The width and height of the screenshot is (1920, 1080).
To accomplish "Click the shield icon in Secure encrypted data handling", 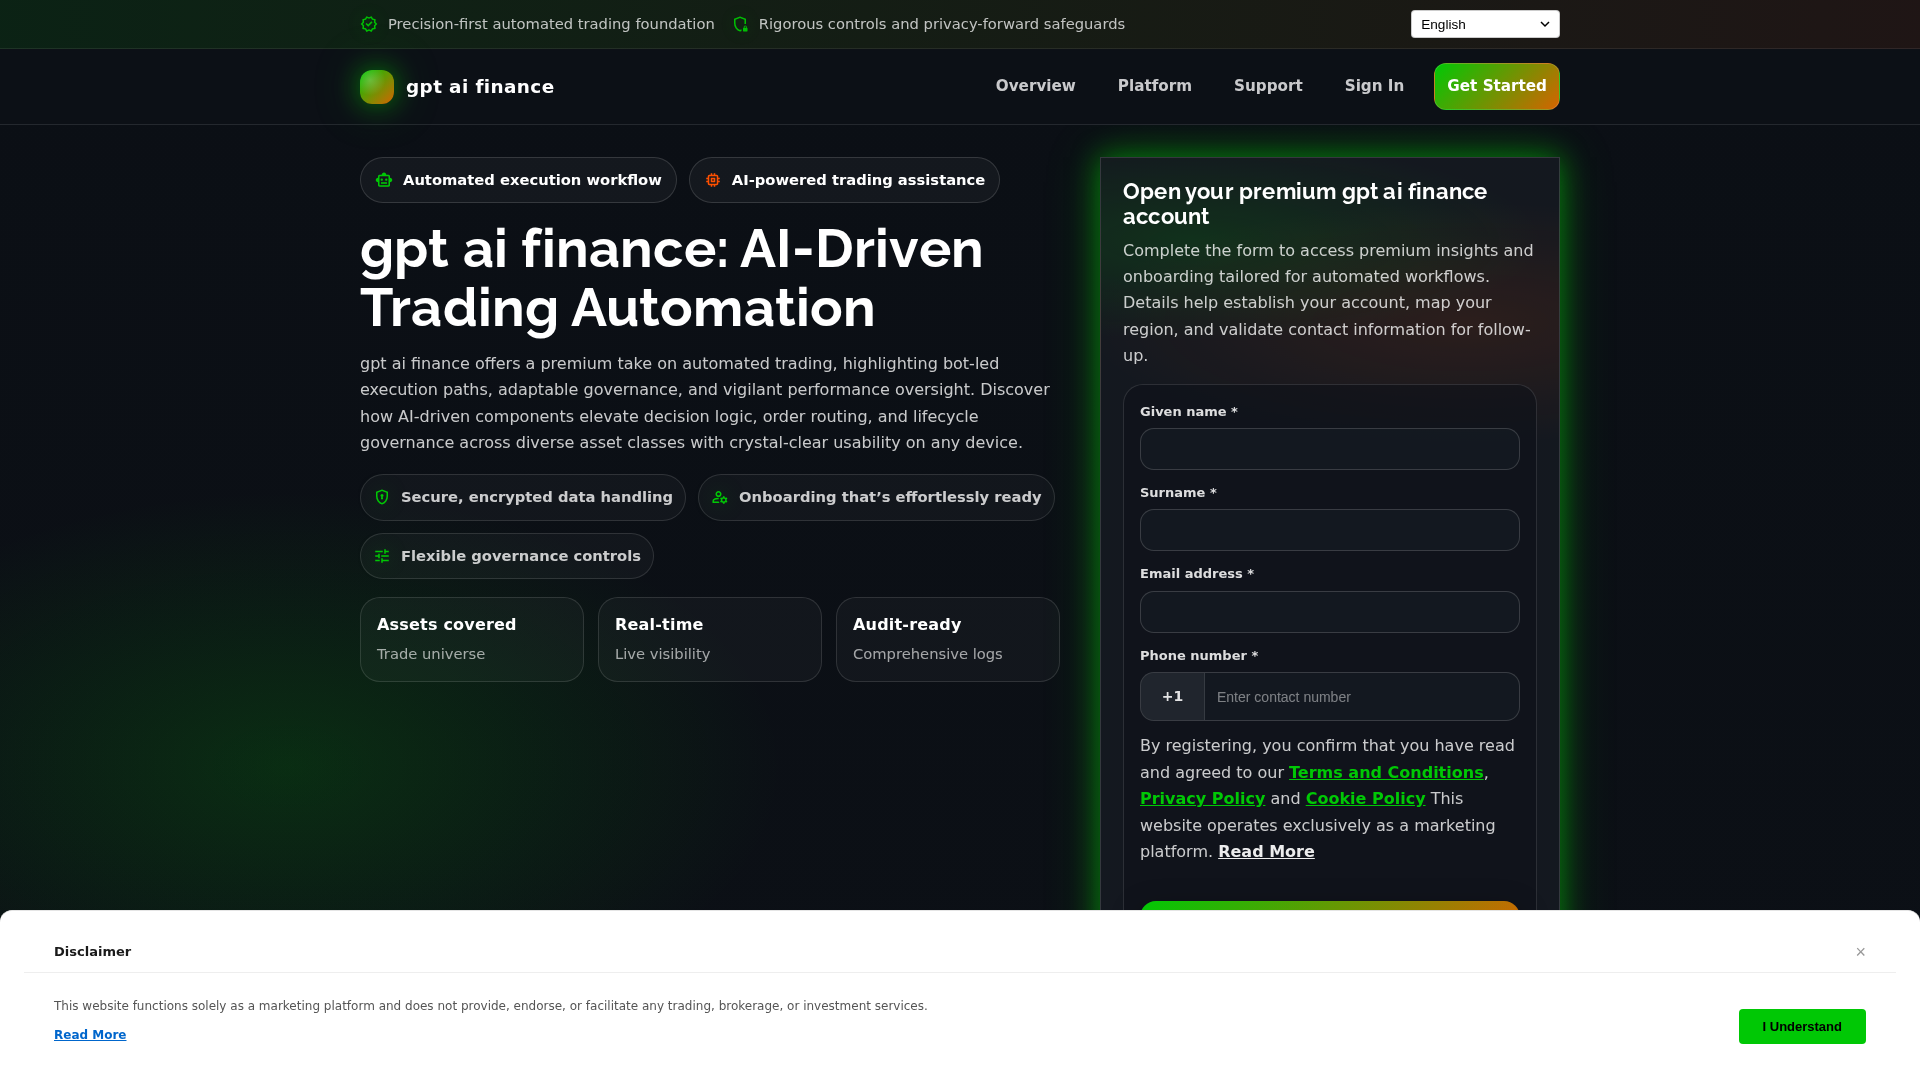I will (x=382, y=497).
